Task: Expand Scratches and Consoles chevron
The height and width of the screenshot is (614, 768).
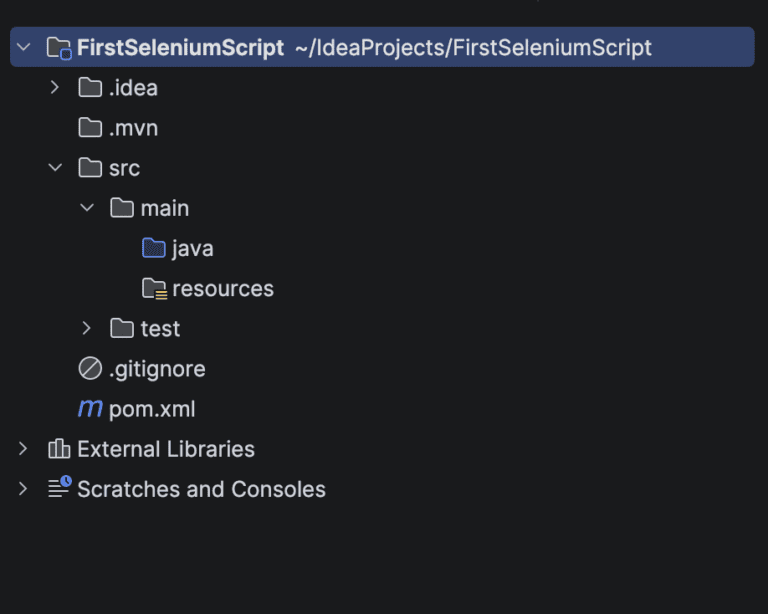Action: [23, 489]
